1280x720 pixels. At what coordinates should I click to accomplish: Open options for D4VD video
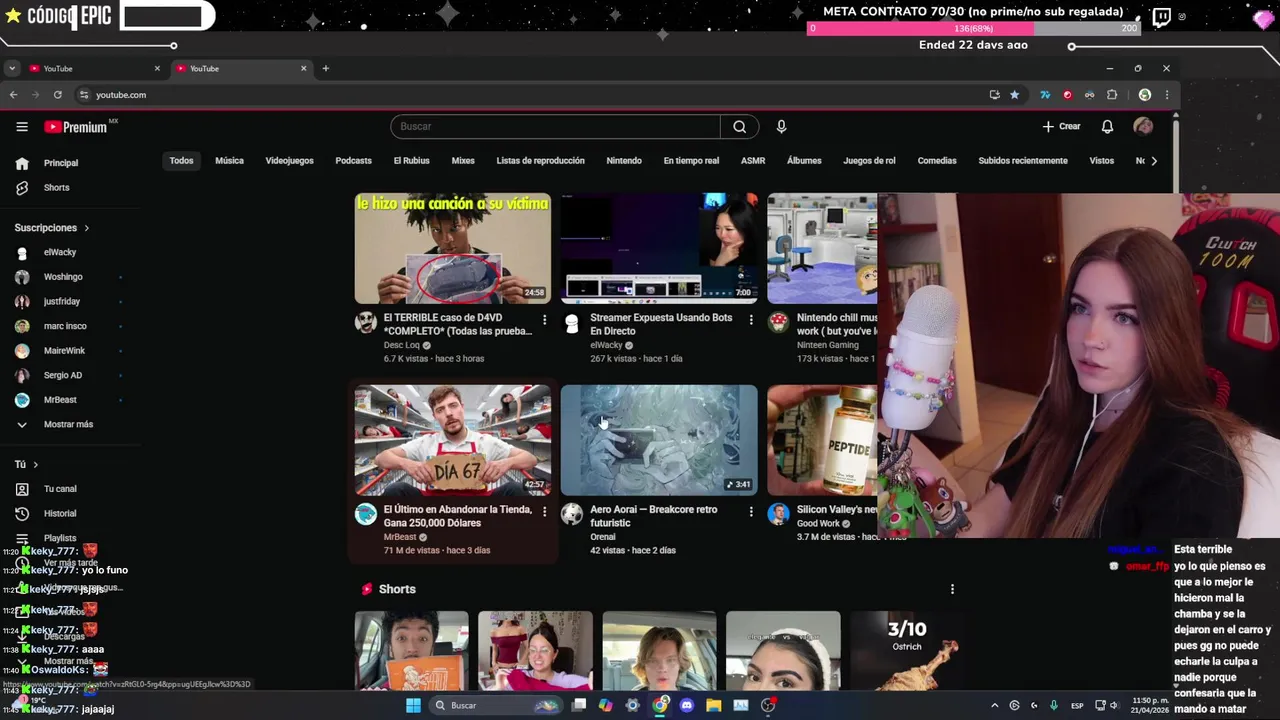coord(544,319)
